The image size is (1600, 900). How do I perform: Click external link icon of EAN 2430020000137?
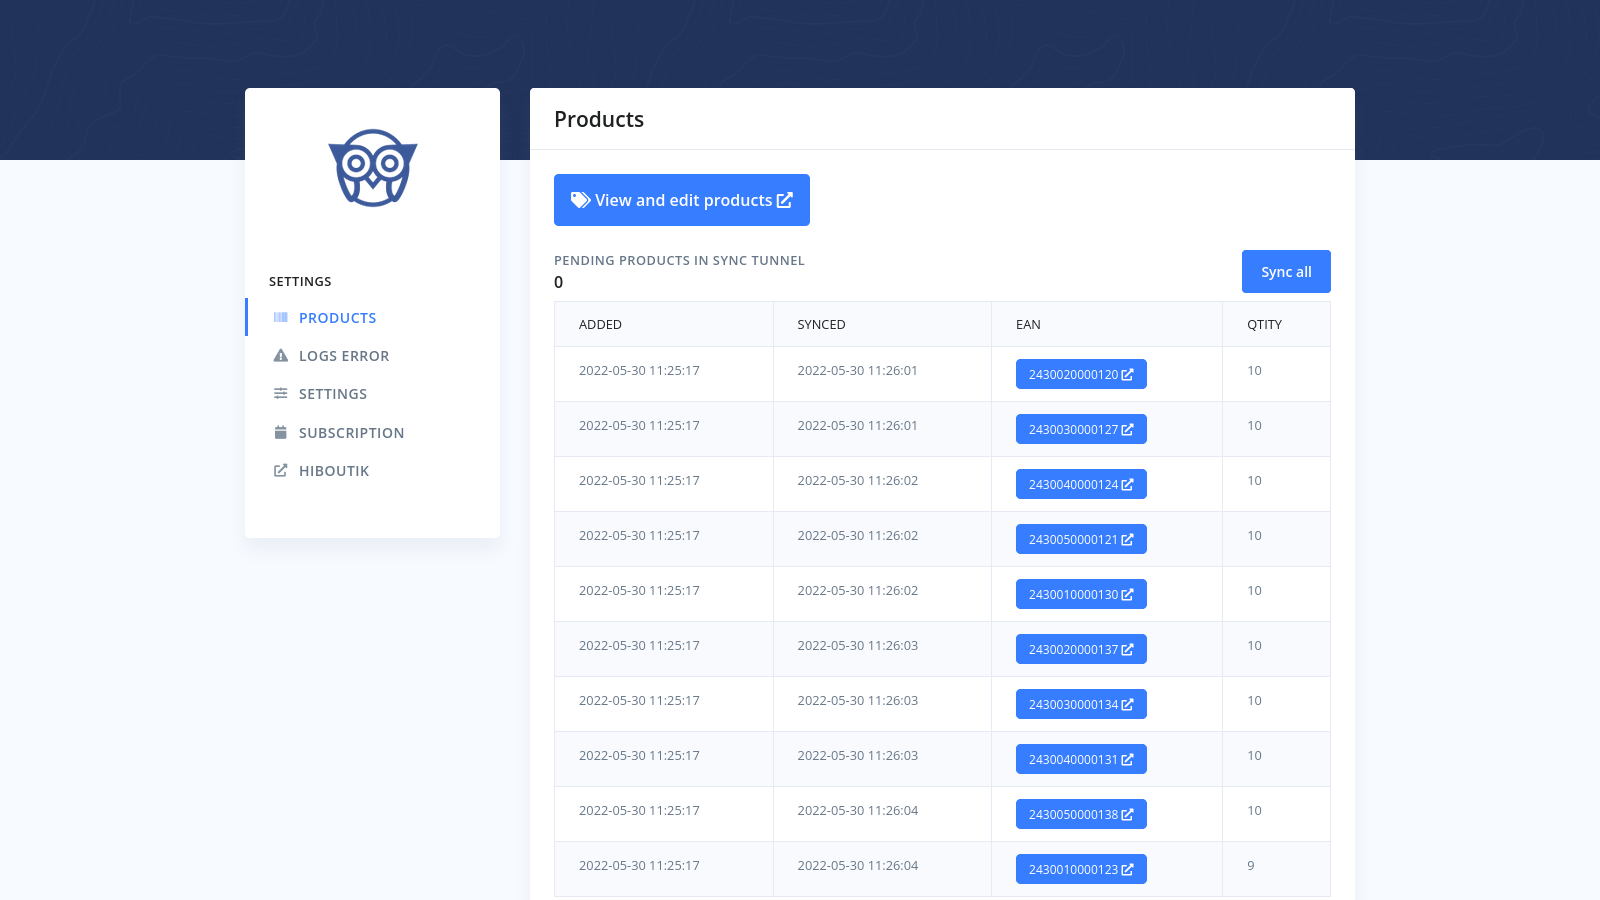(1128, 649)
